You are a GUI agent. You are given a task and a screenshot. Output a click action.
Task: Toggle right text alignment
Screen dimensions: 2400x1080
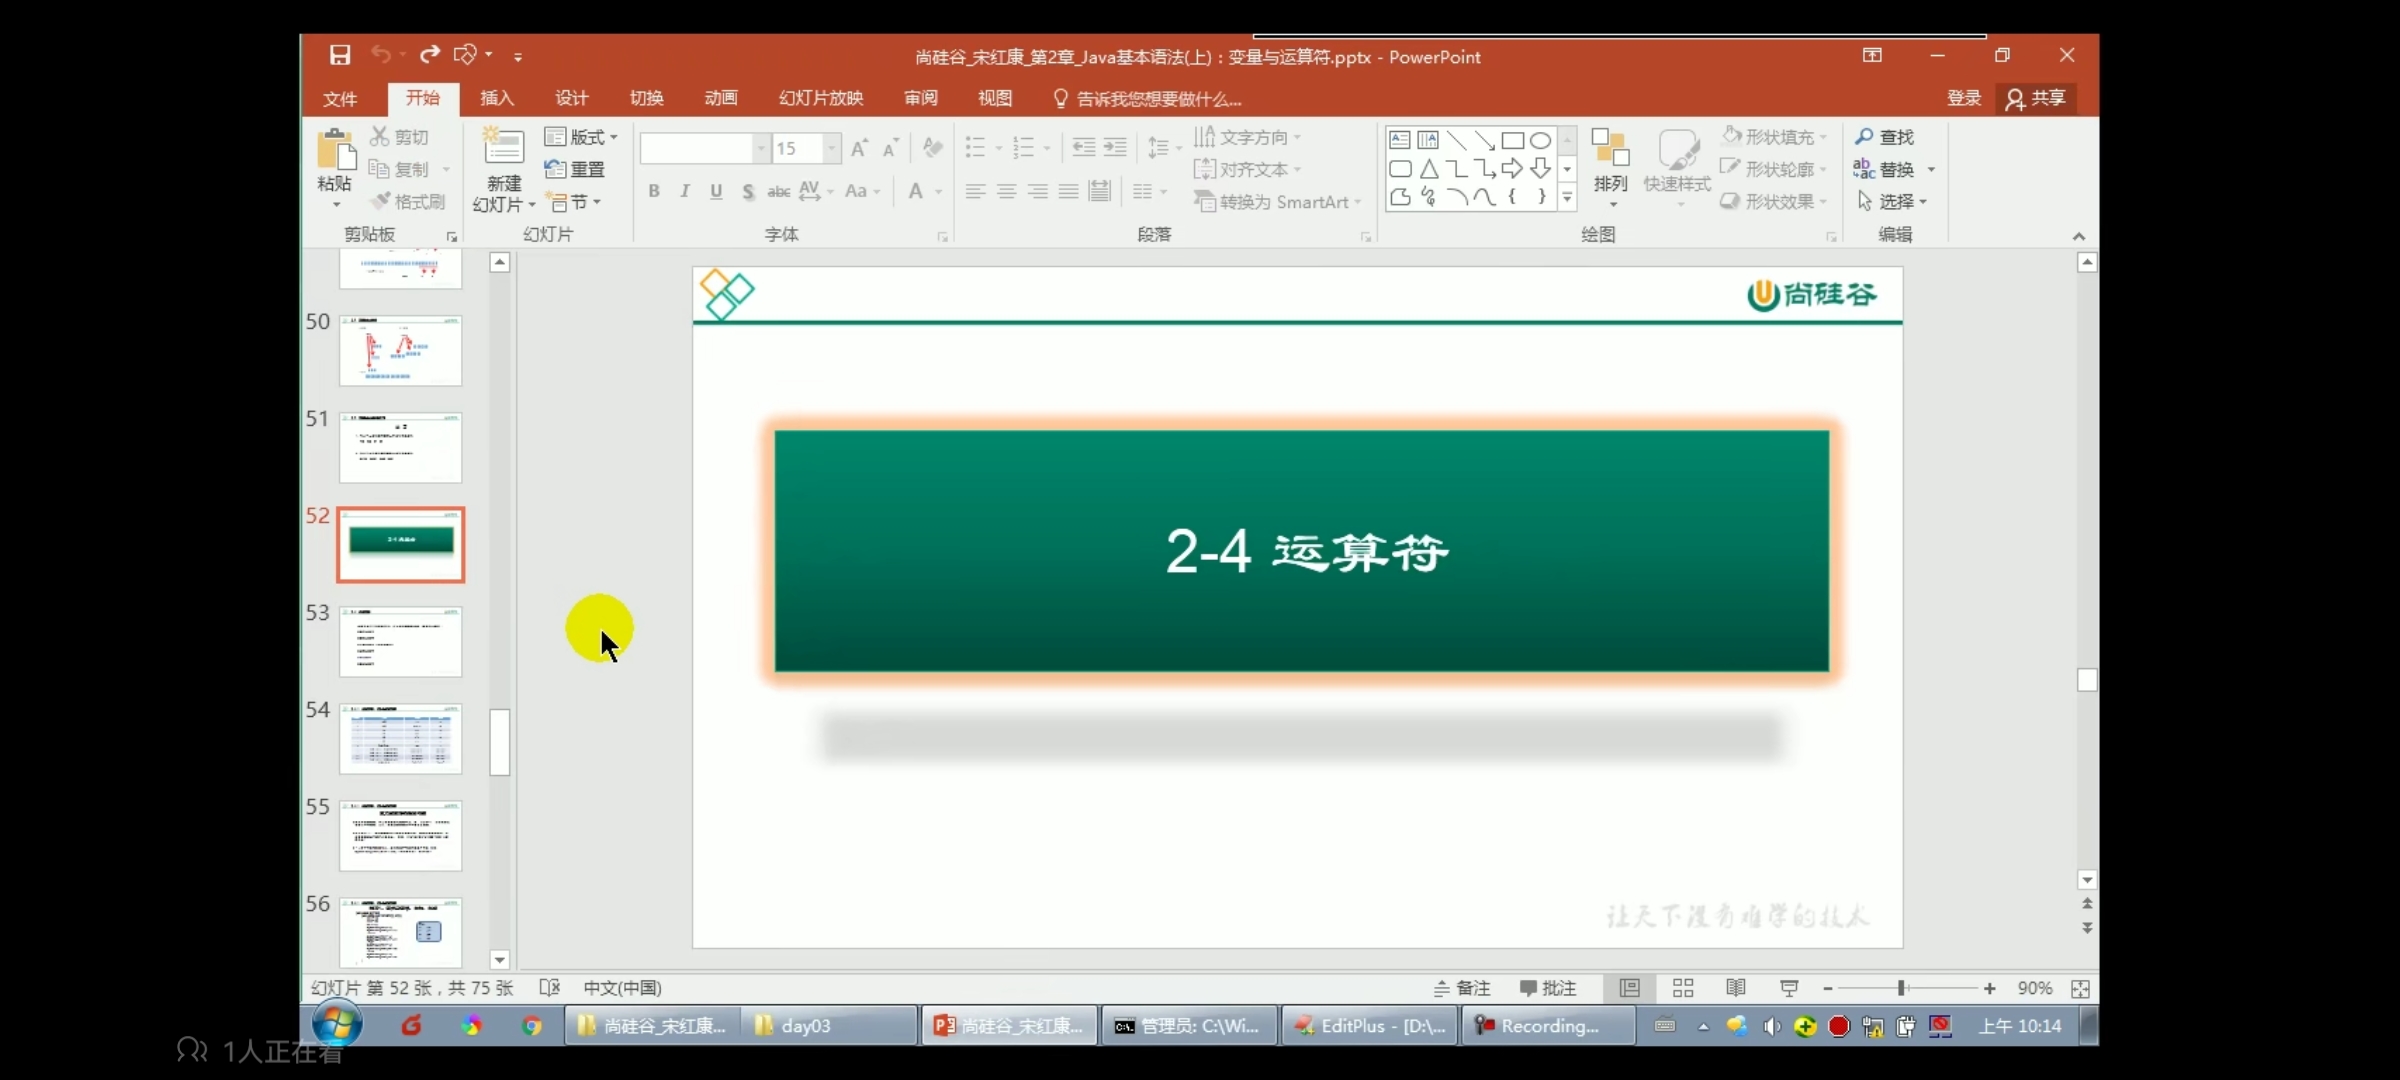click(1038, 191)
